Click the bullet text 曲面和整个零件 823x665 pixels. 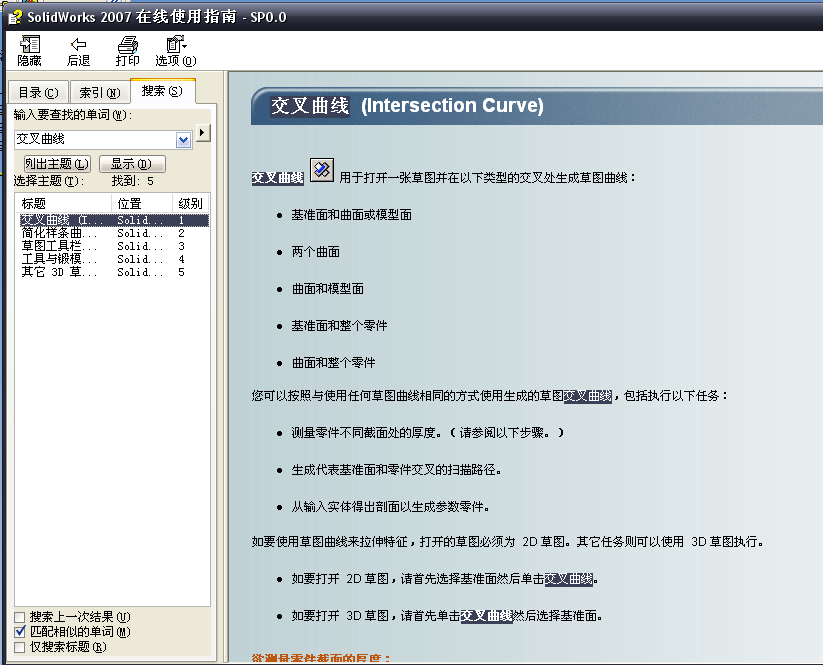click(x=333, y=363)
